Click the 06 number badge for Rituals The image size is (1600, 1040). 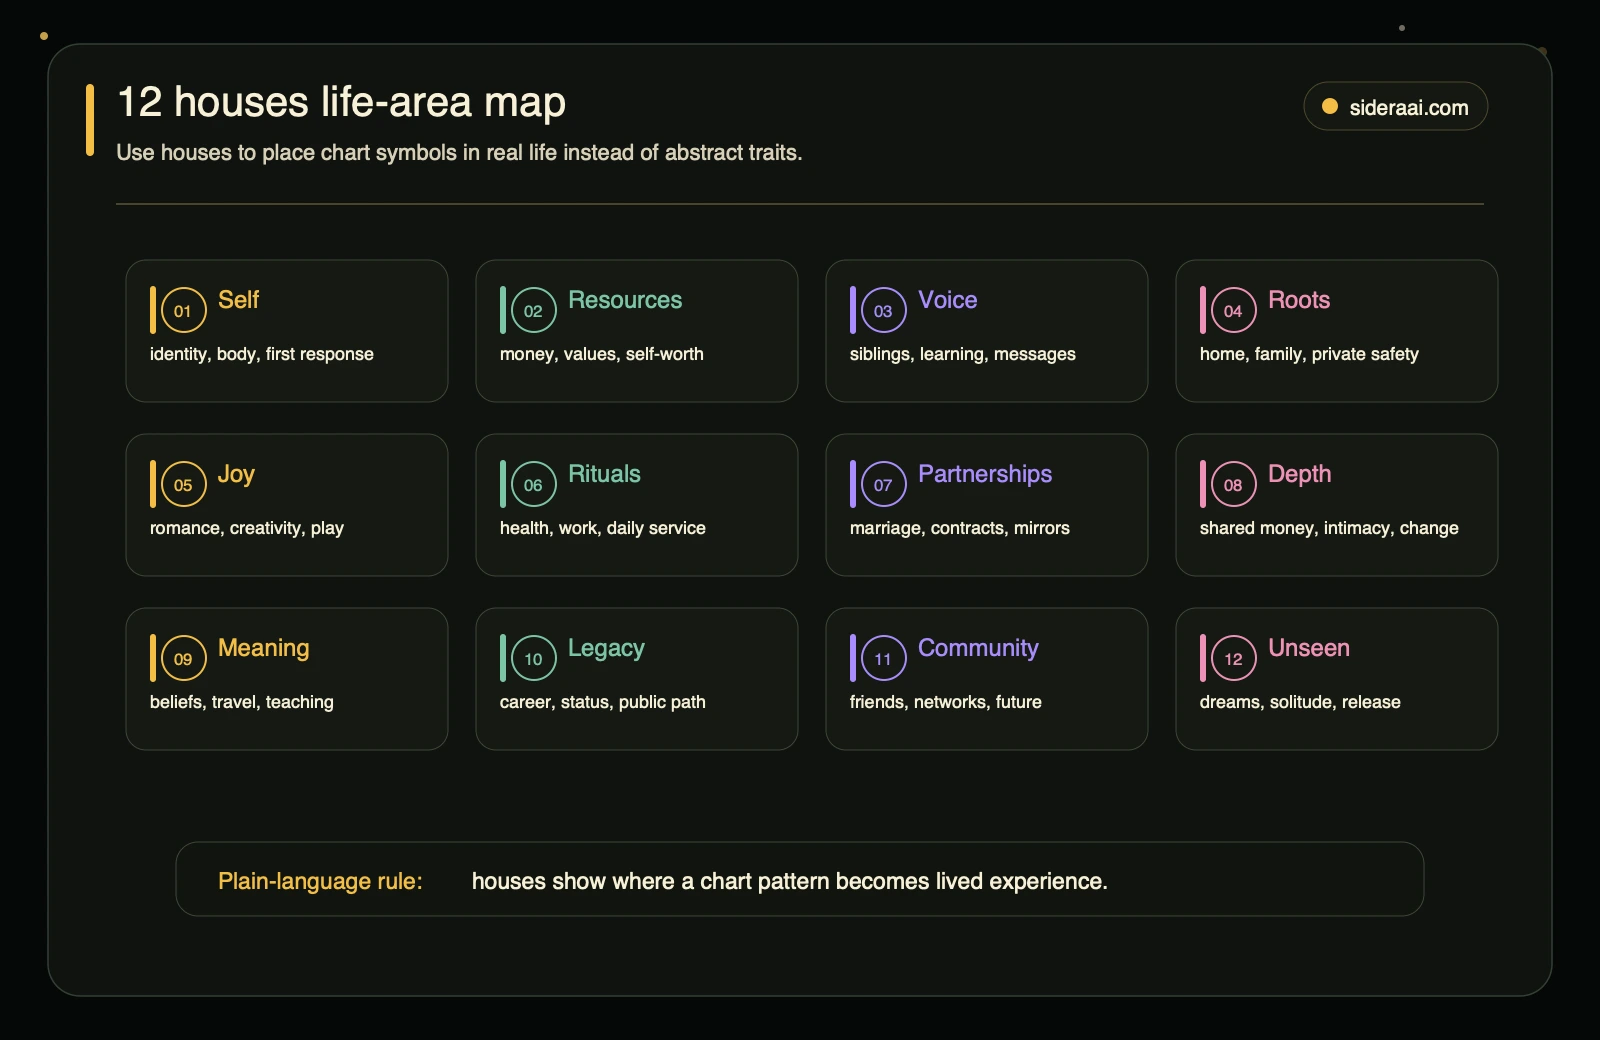click(x=533, y=484)
